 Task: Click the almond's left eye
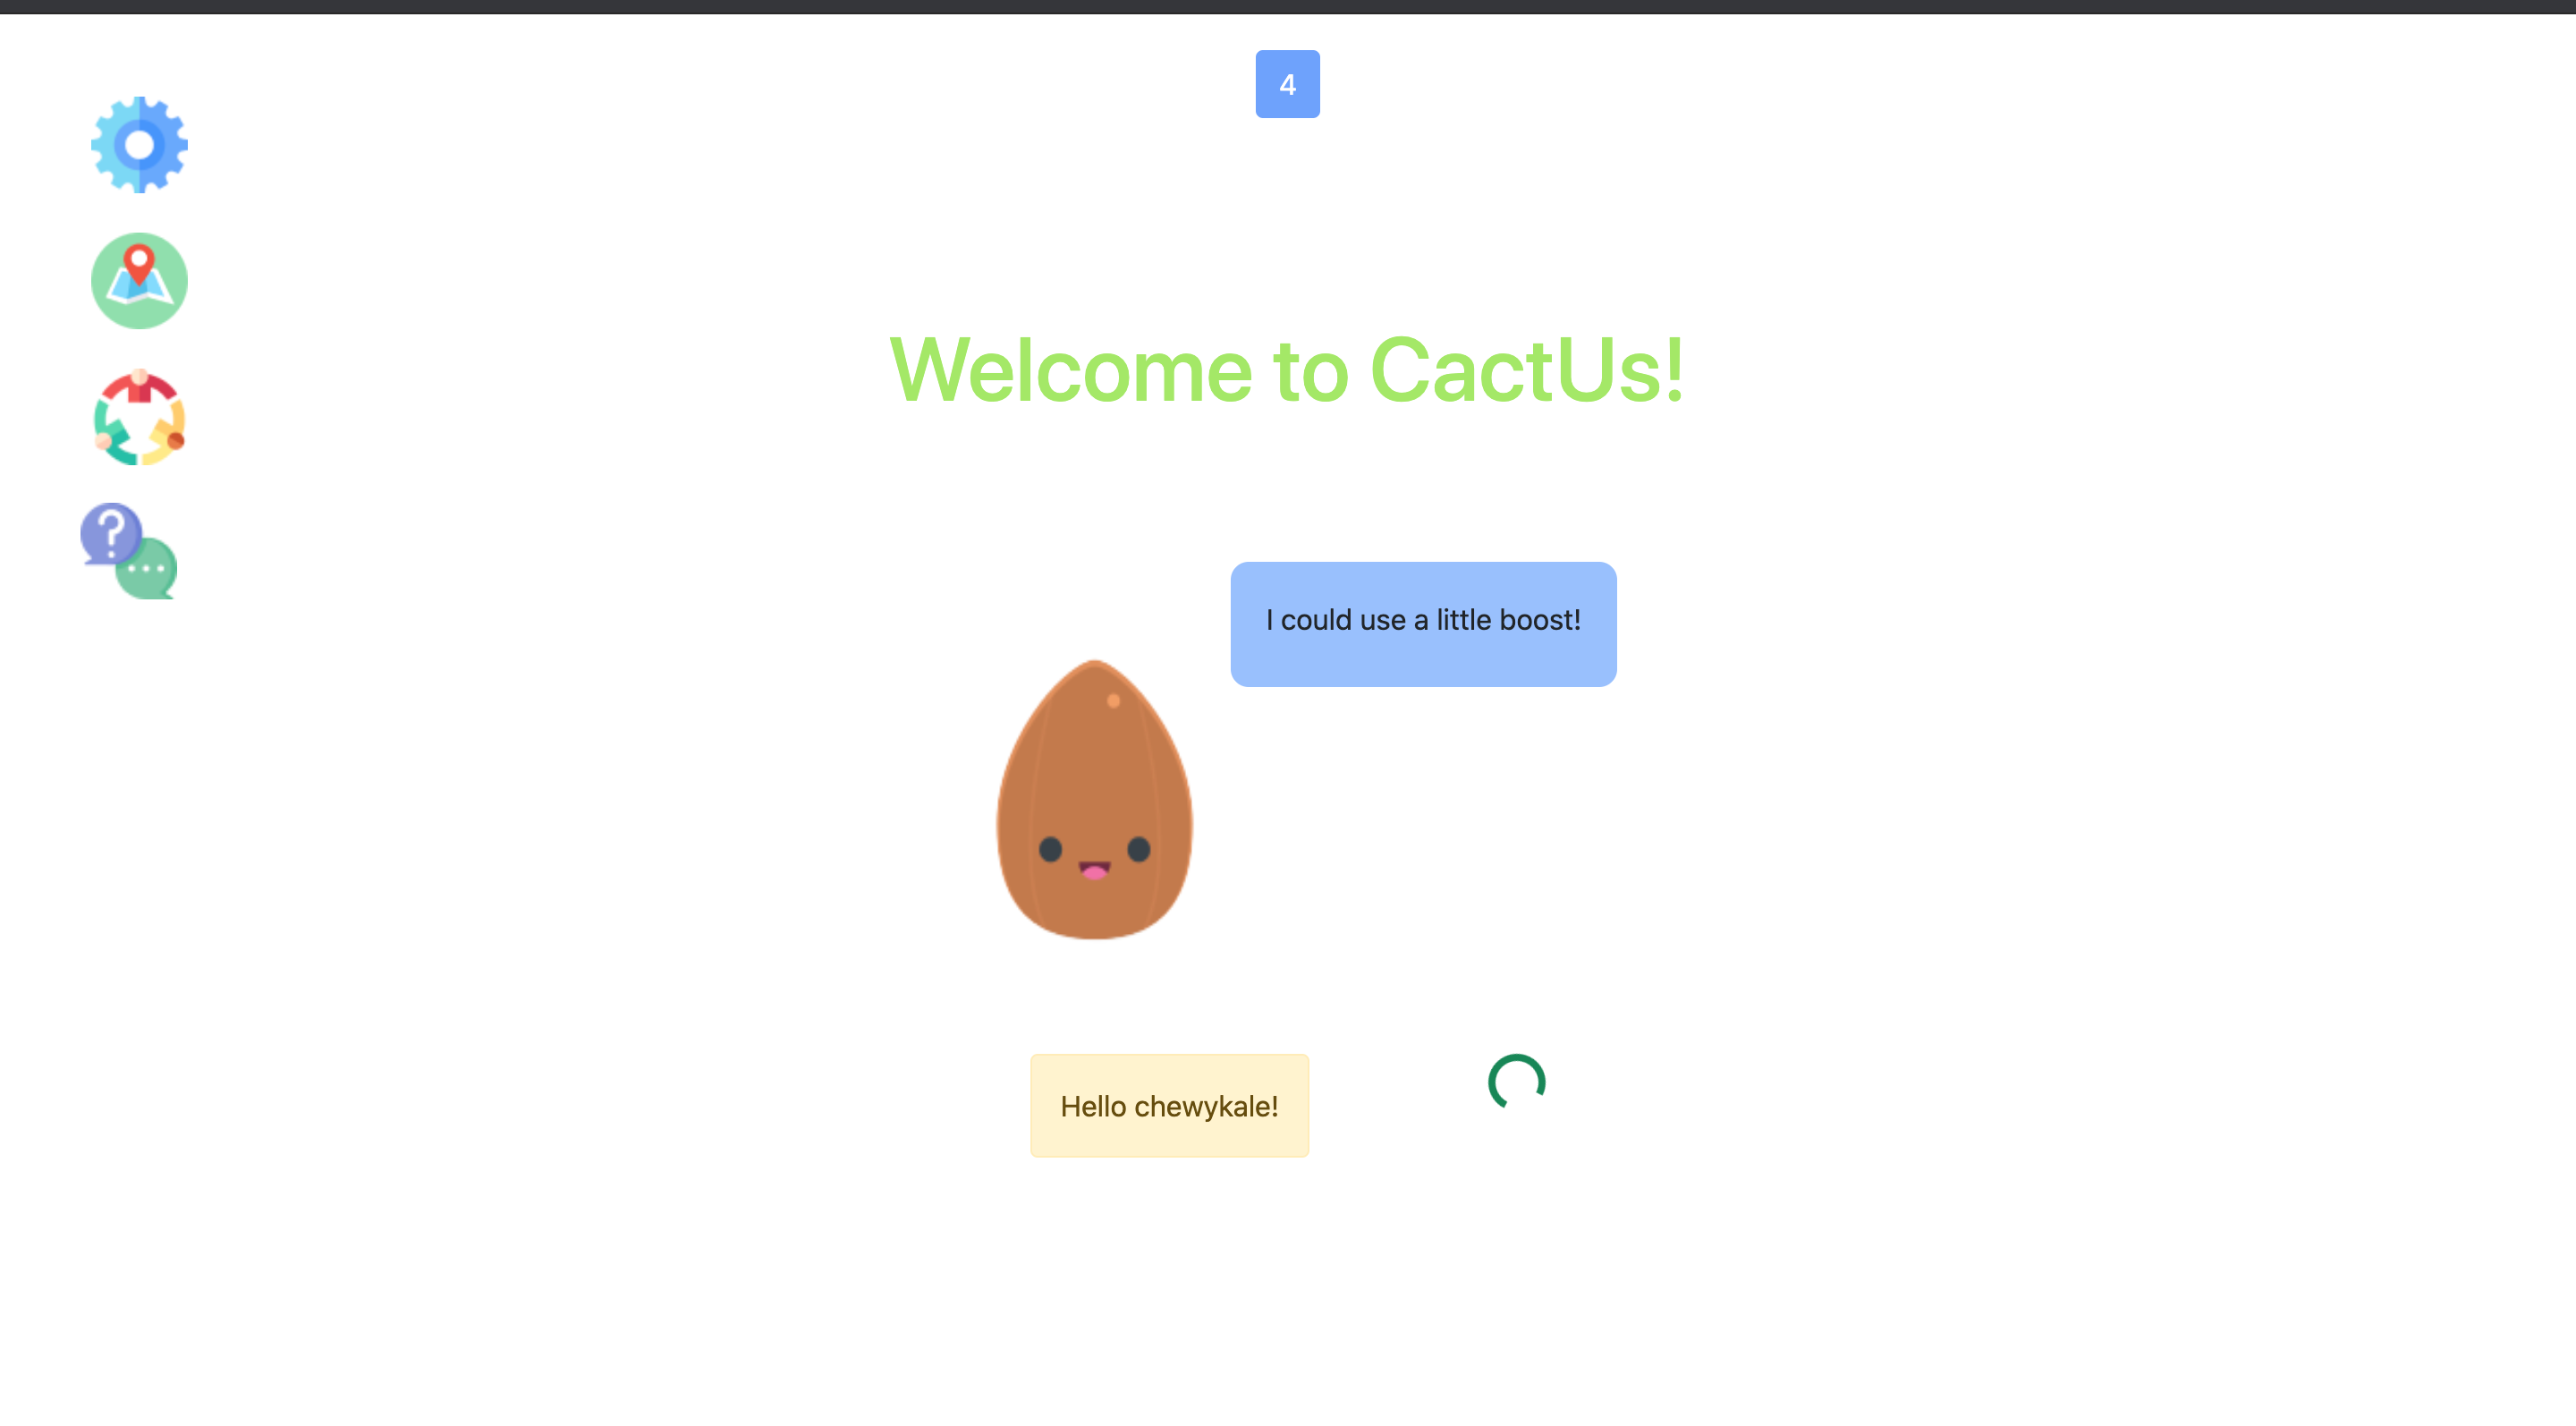(1050, 849)
